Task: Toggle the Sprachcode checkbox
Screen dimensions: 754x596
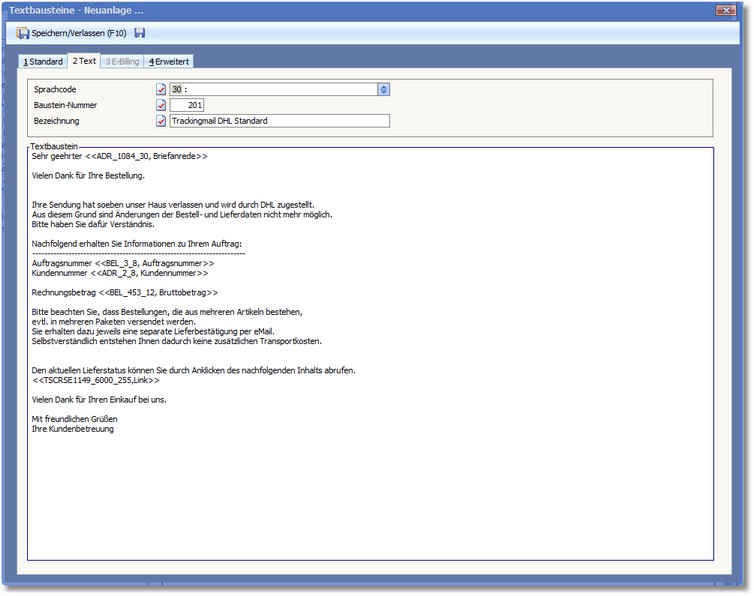Action: pyautogui.click(x=161, y=90)
